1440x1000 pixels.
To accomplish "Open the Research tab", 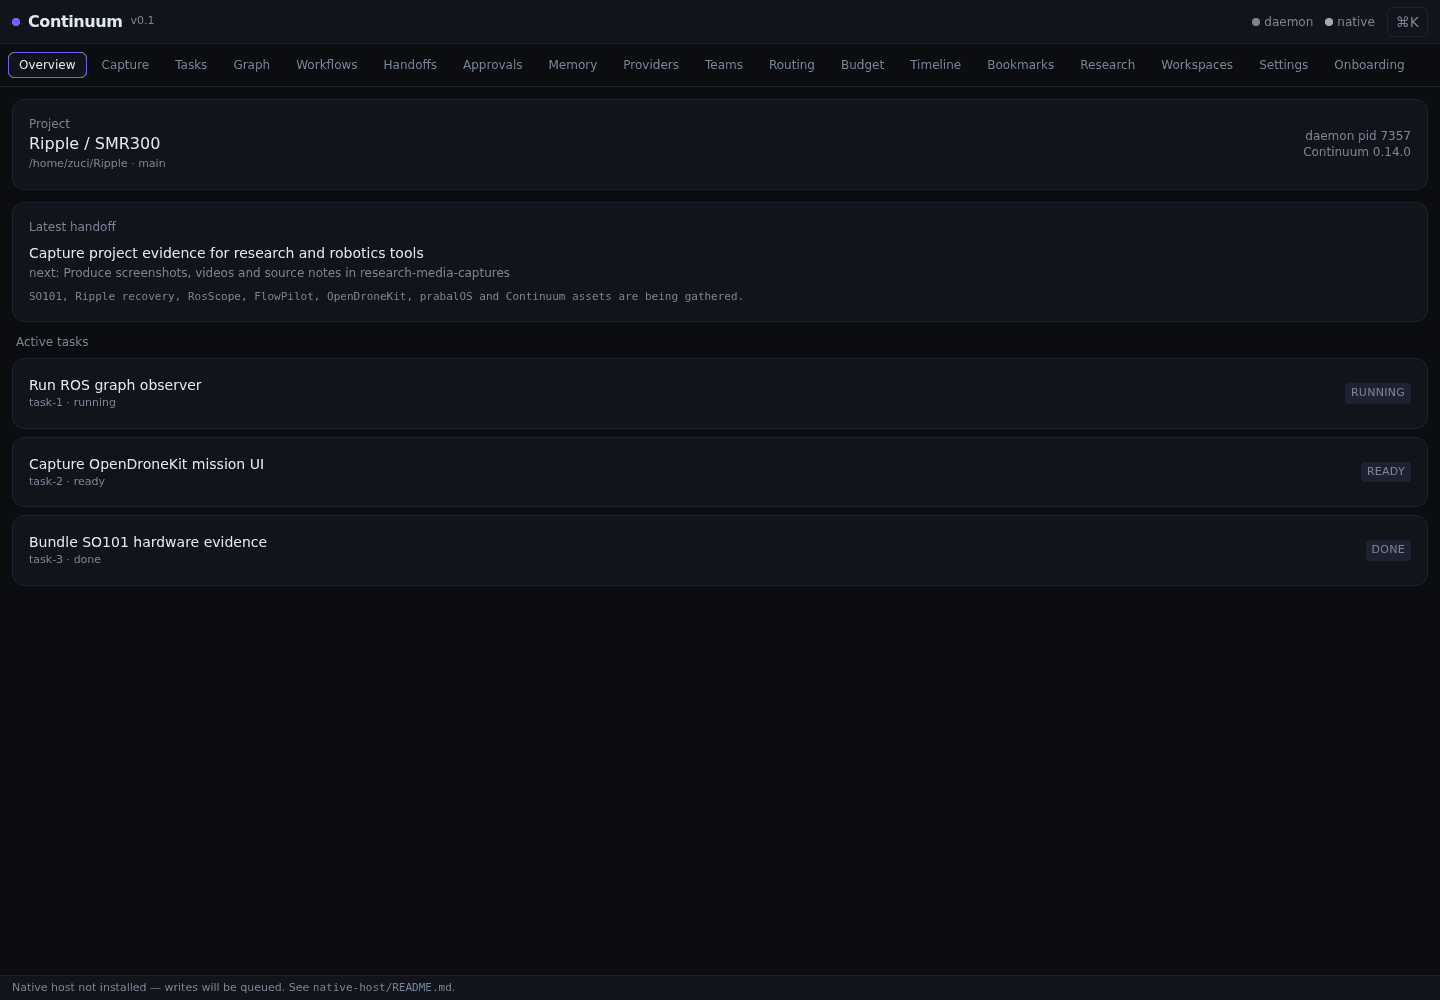I will [1108, 65].
